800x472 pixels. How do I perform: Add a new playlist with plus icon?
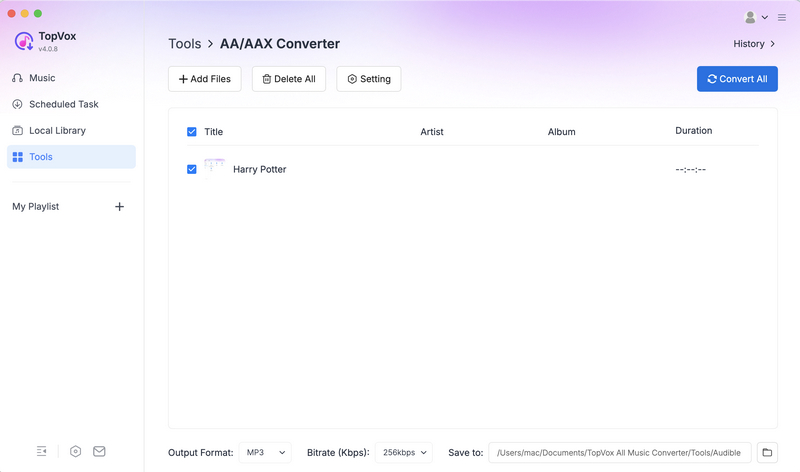point(119,207)
